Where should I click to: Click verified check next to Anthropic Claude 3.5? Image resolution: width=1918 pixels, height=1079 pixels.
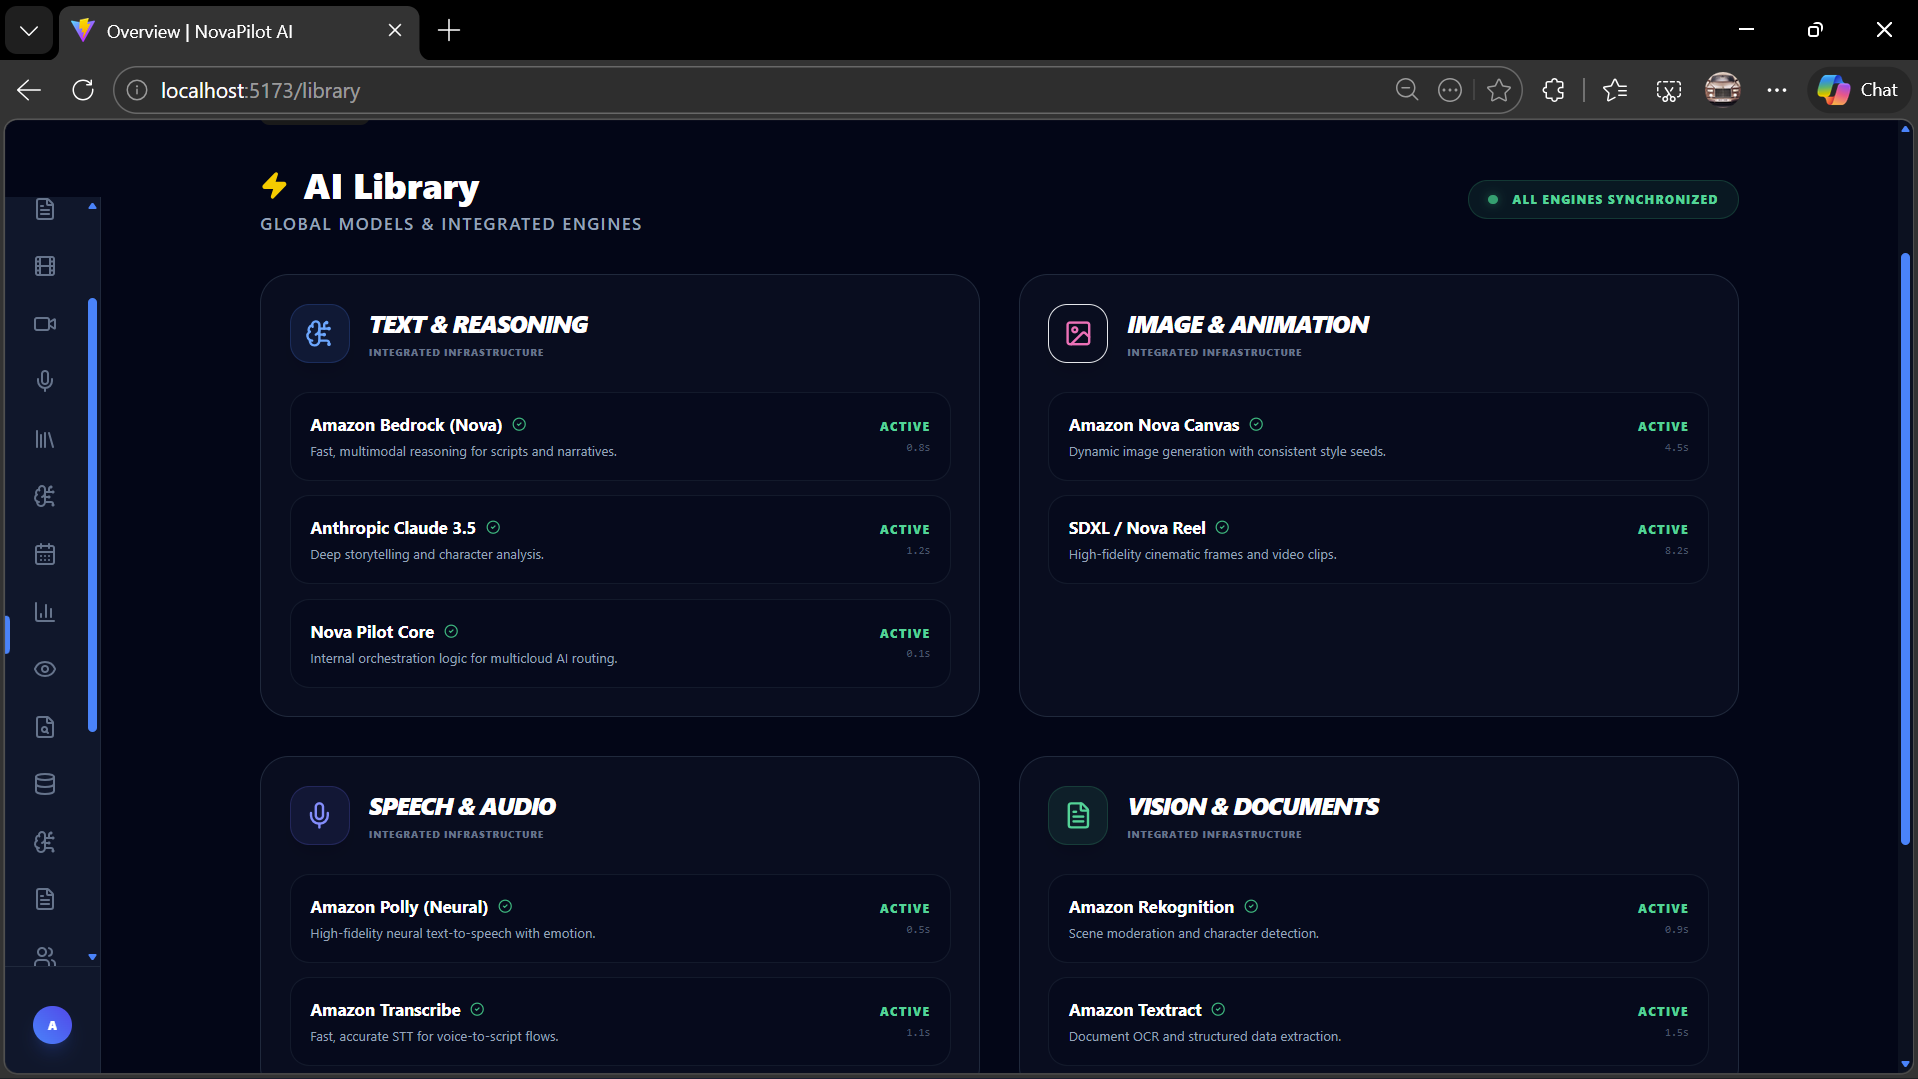493,528
